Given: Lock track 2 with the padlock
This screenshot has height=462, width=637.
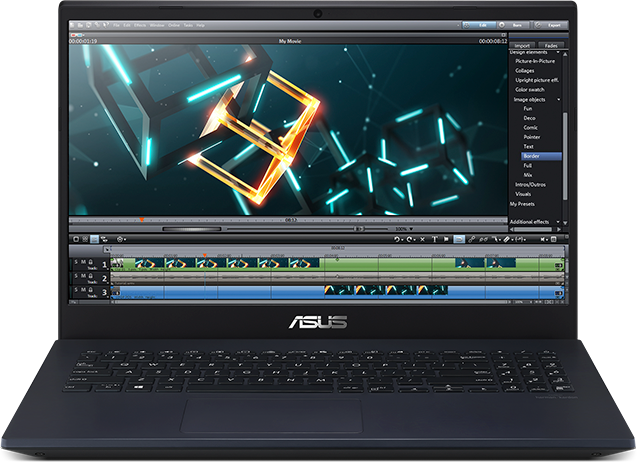Looking at the screenshot, I should [91, 276].
